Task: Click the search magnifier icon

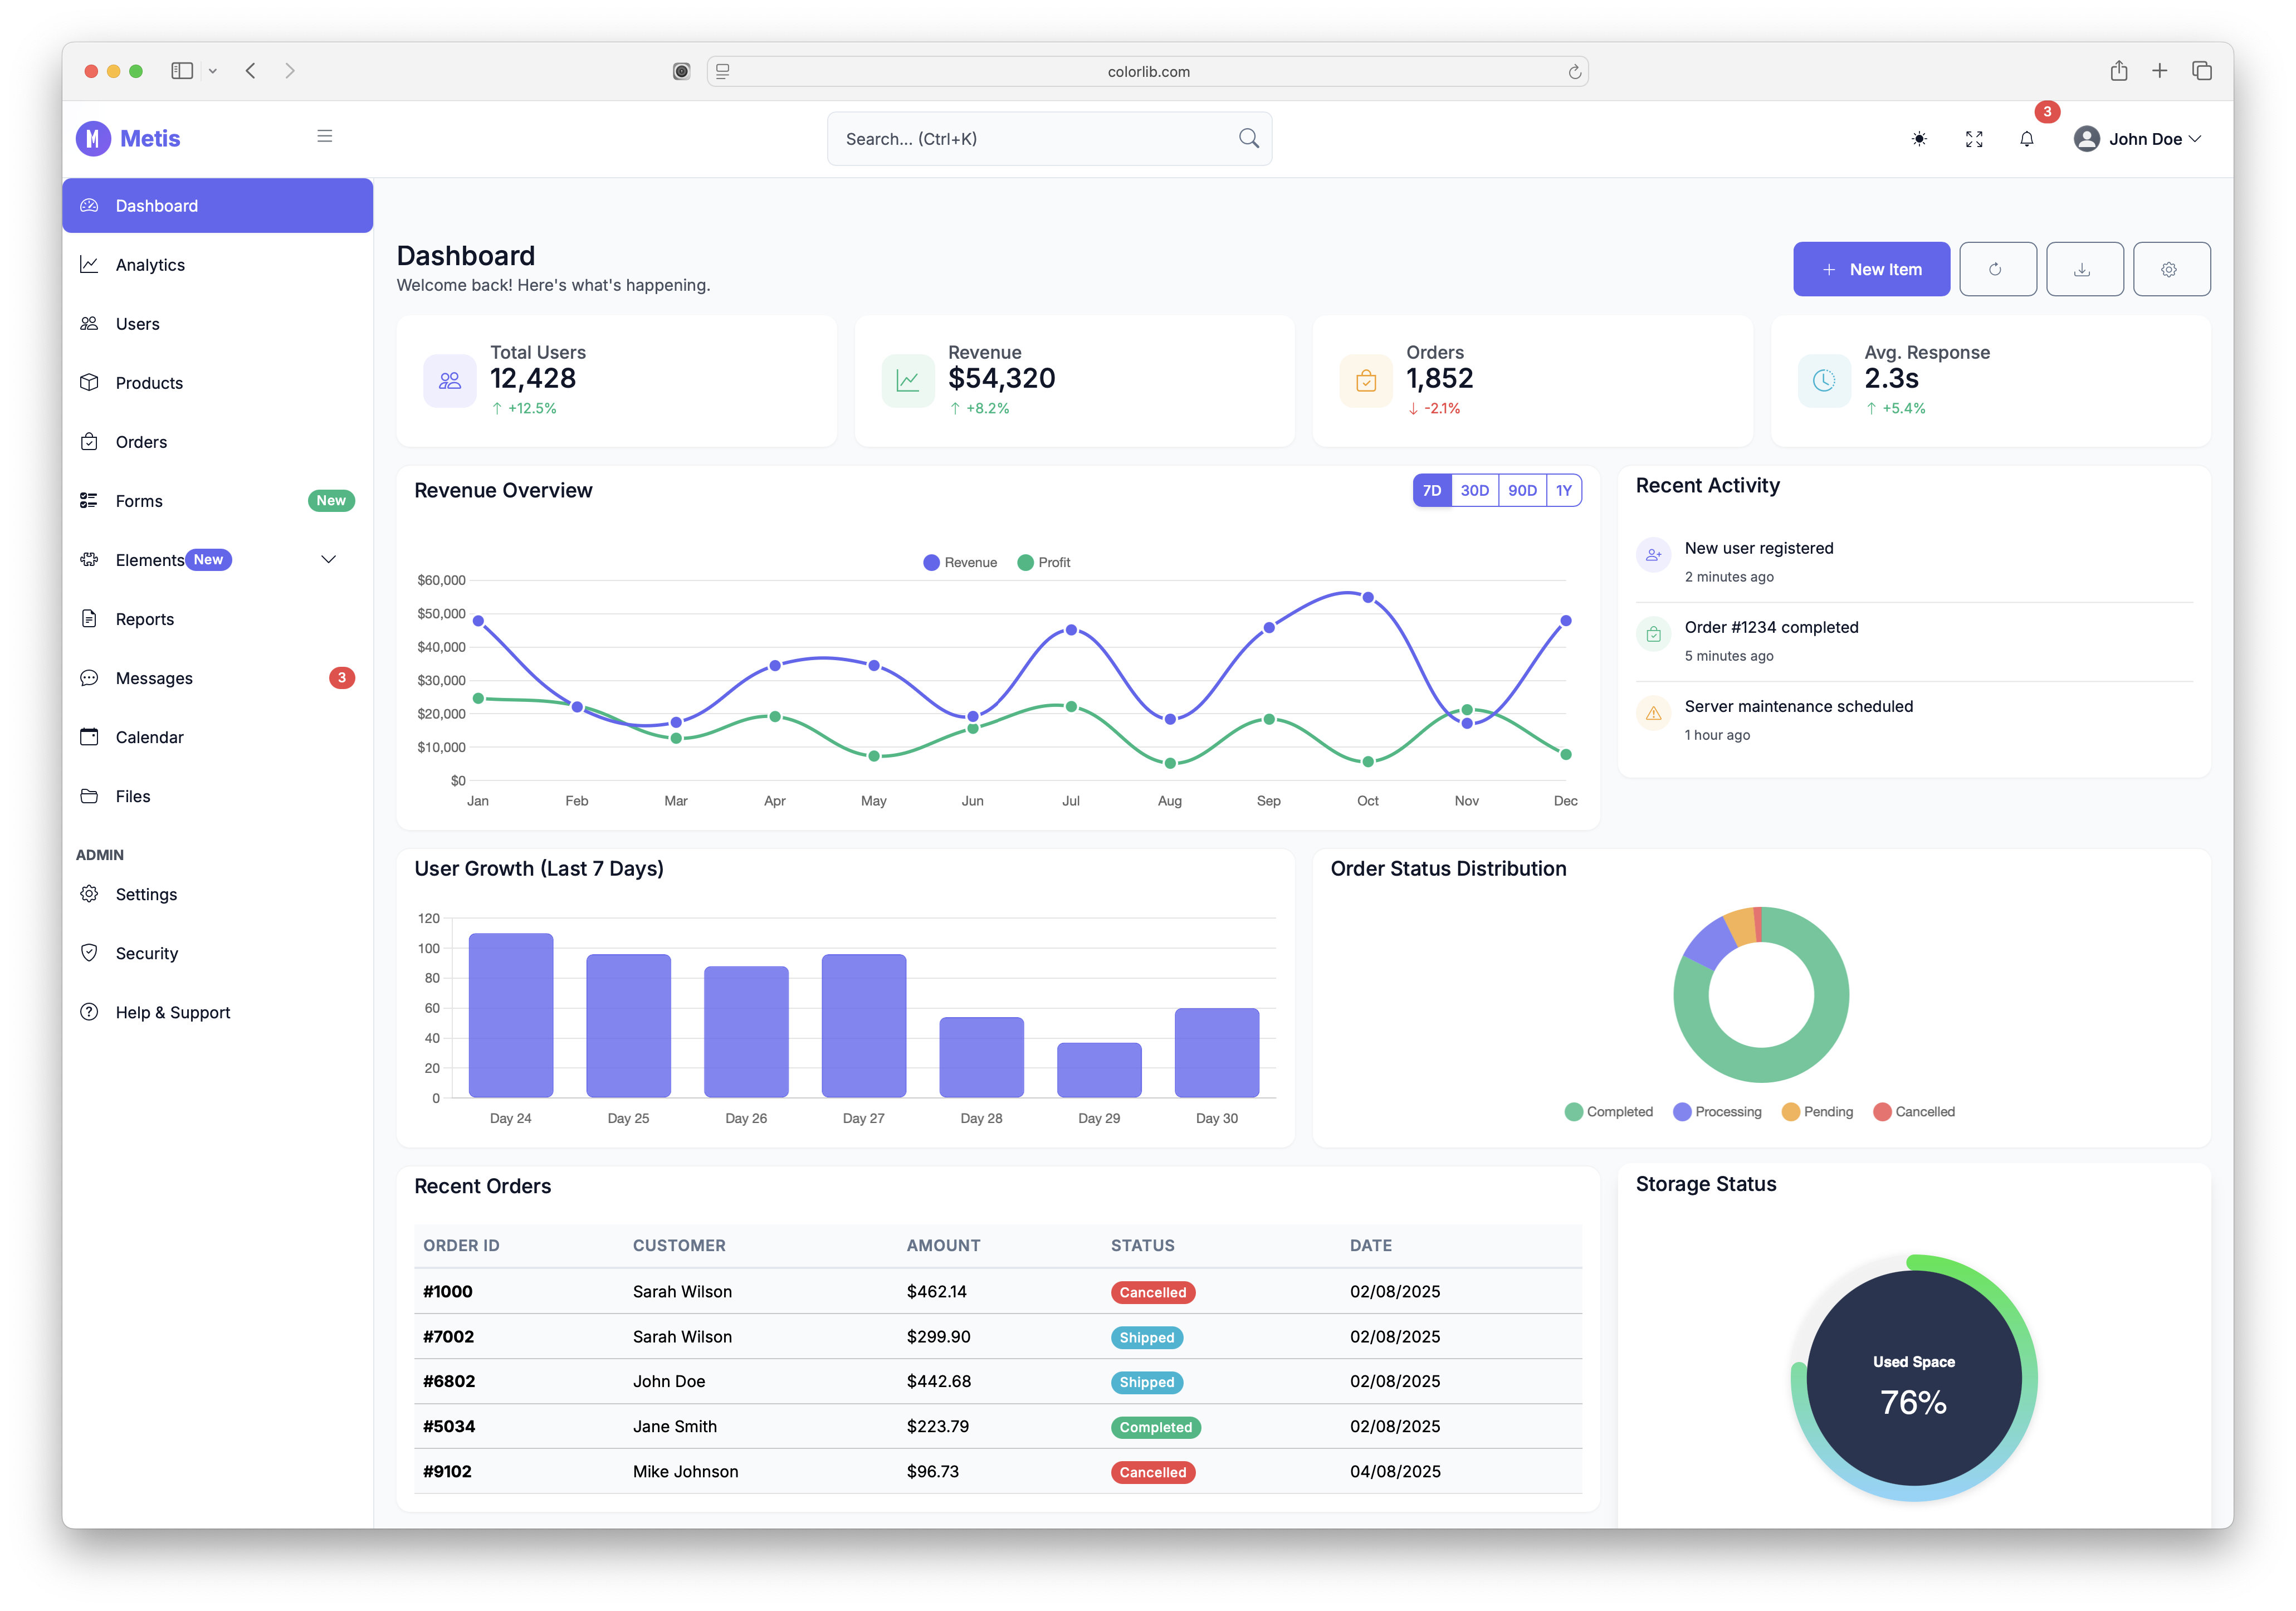Action: click(x=1248, y=138)
